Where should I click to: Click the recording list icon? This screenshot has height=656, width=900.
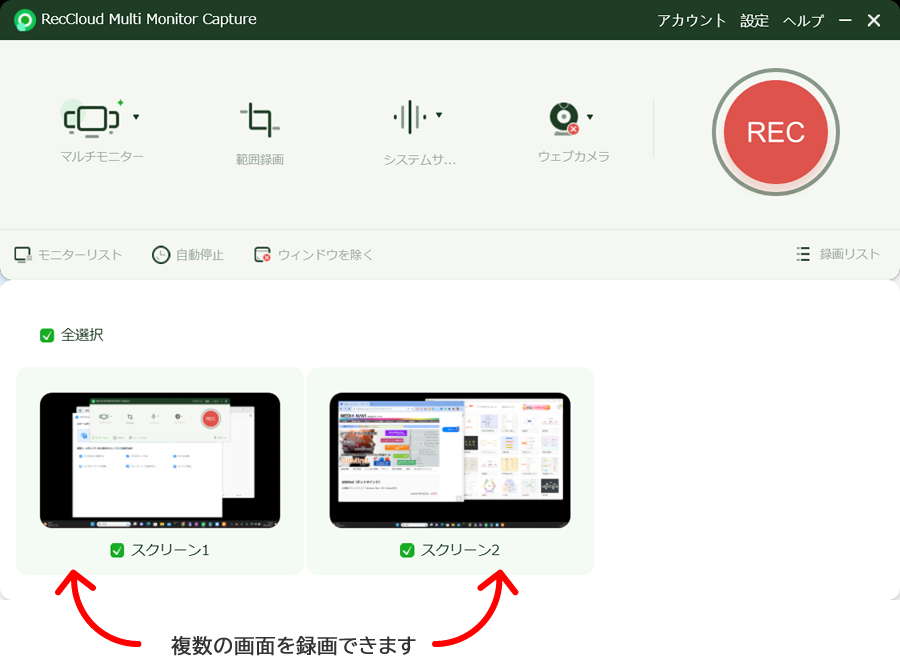[x=803, y=254]
